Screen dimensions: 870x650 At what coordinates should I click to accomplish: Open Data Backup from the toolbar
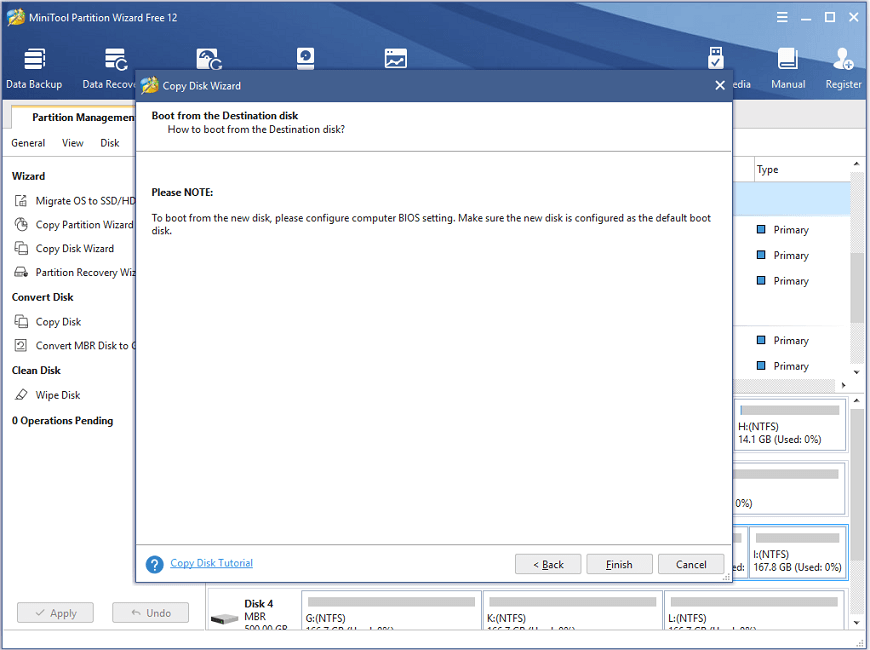pyautogui.click(x=34, y=69)
